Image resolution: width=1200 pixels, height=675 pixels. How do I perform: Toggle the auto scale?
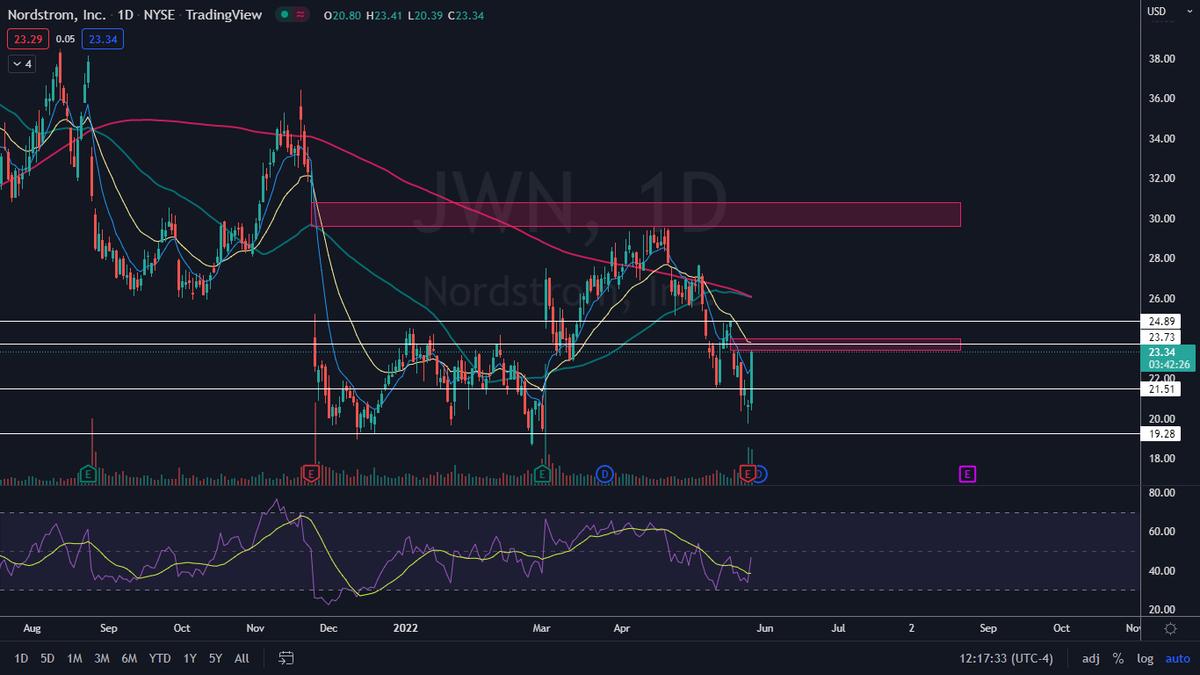[x=1177, y=658]
